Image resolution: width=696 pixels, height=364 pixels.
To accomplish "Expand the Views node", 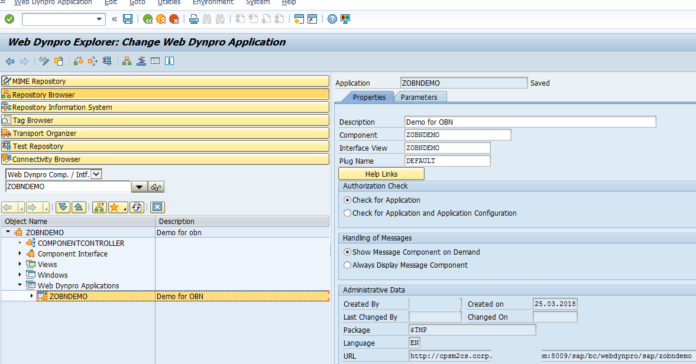I will click(20, 264).
